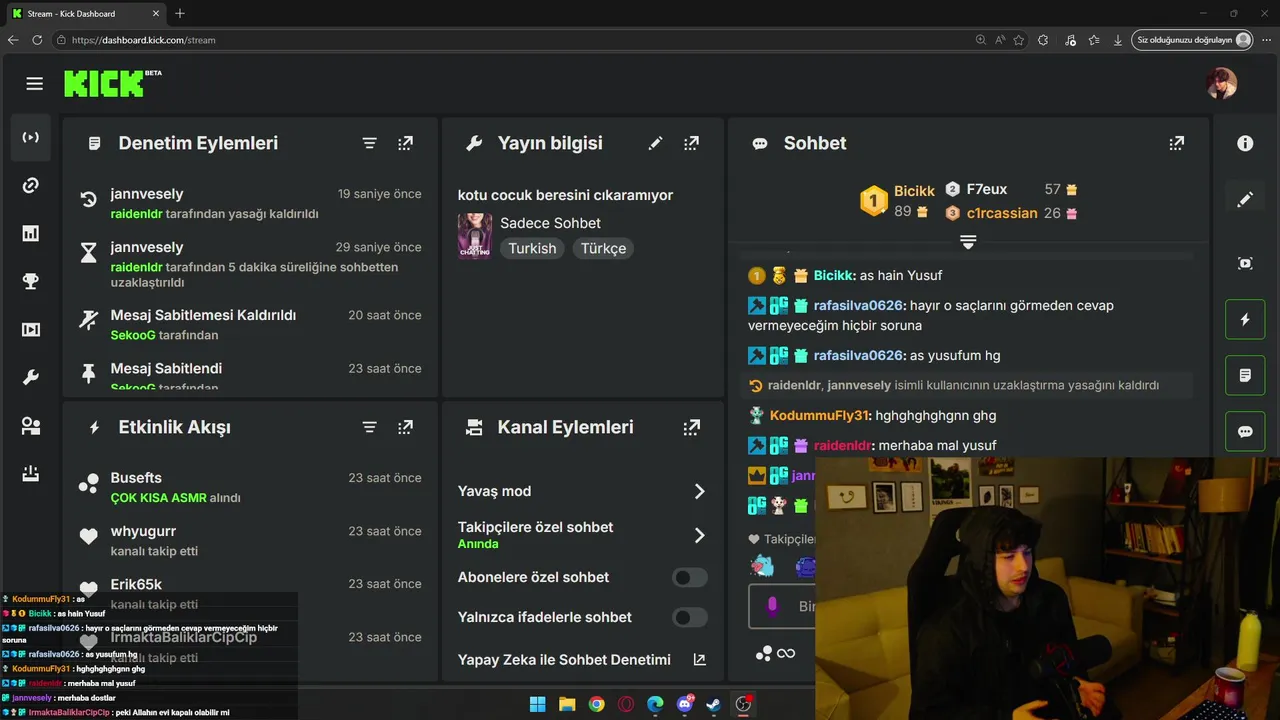Open Steam from the taskbar

click(714, 704)
